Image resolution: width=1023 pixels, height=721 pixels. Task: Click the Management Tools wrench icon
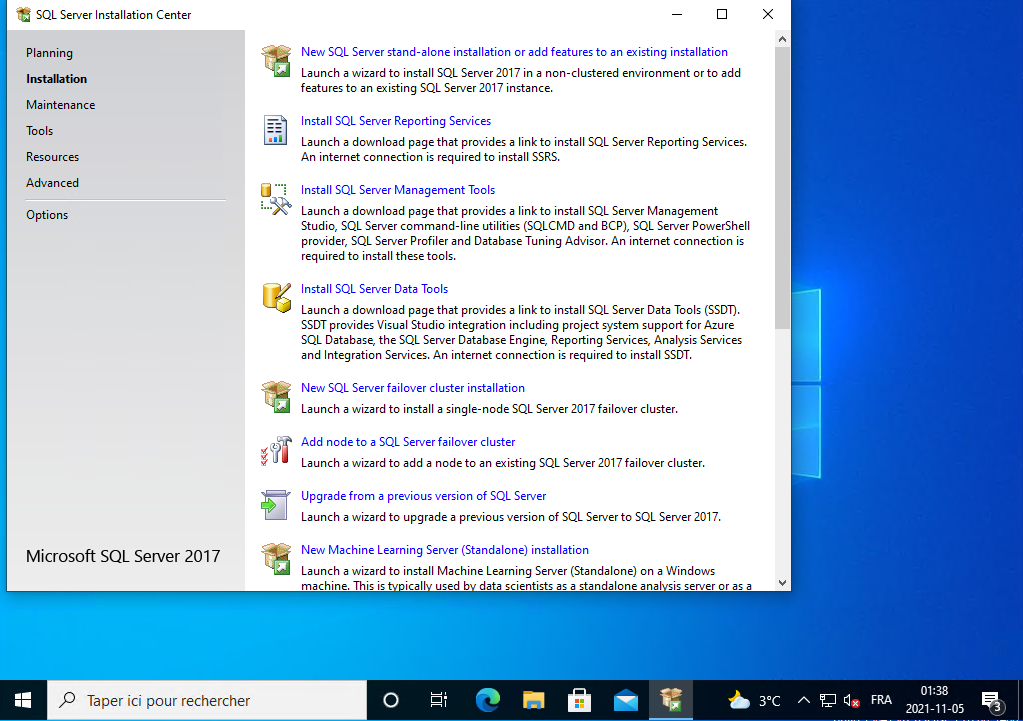(x=276, y=199)
